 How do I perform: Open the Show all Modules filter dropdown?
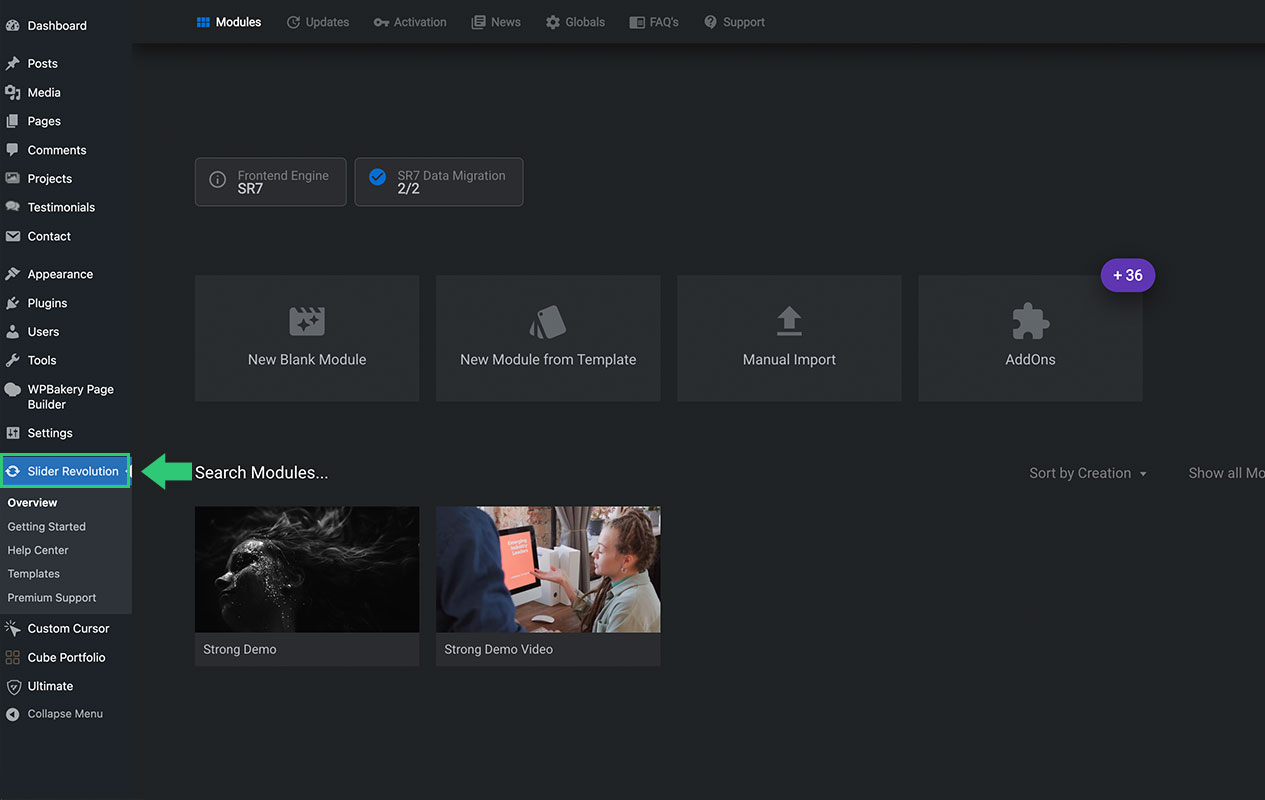tap(1225, 473)
